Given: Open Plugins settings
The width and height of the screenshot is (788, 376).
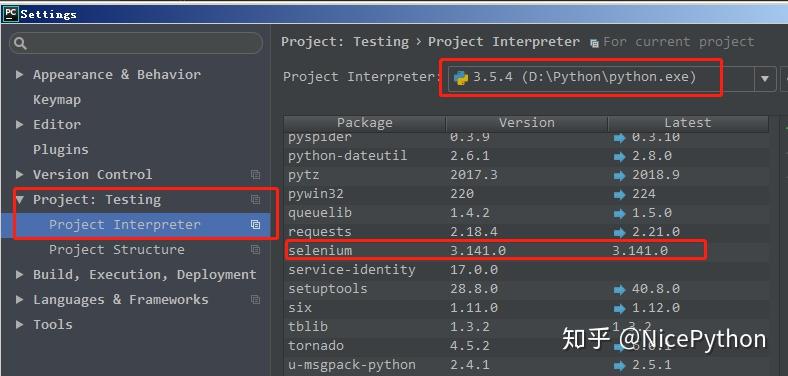Looking at the screenshot, I should (60, 149).
